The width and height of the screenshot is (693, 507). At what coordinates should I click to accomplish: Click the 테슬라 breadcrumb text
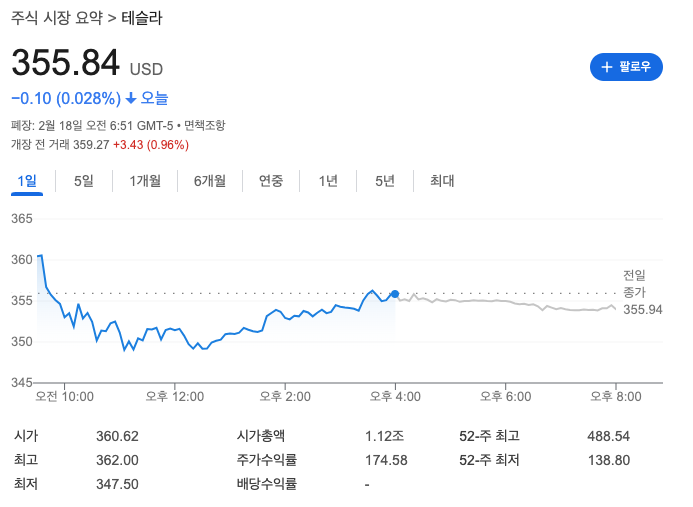(x=142, y=18)
